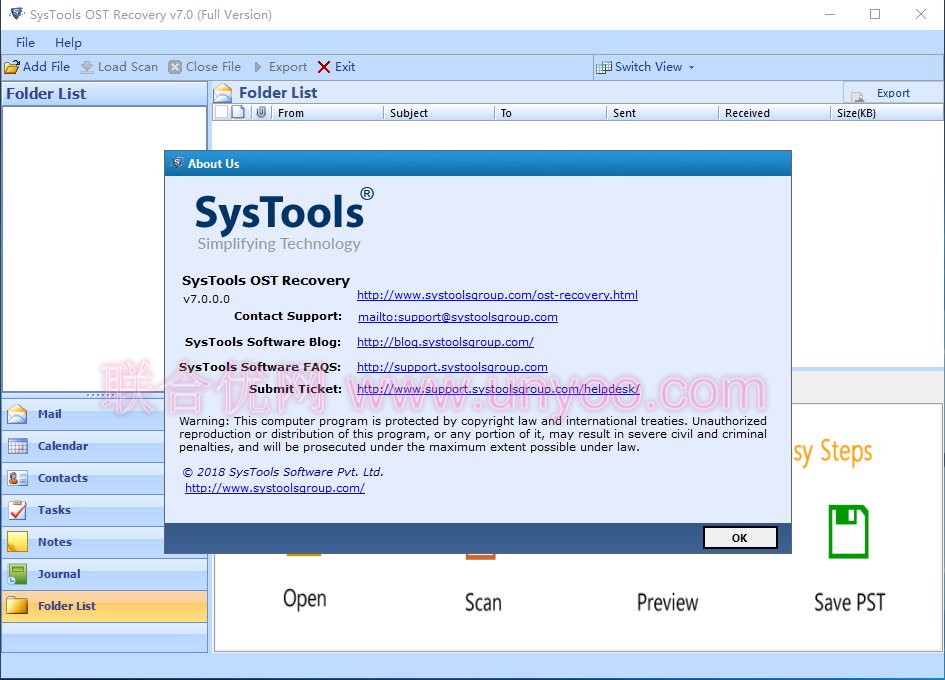This screenshot has height=680, width=945.
Task: Expand the Switch View dropdown arrow
Action: click(691, 68)
